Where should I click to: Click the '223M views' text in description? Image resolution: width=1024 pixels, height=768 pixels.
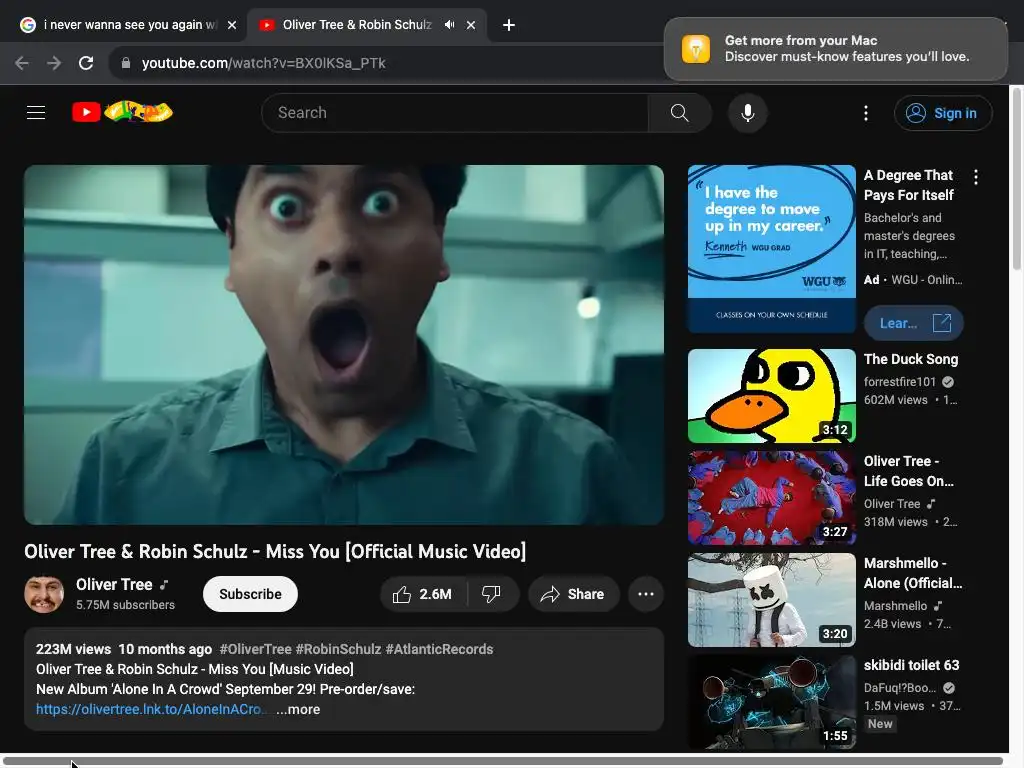73,649
